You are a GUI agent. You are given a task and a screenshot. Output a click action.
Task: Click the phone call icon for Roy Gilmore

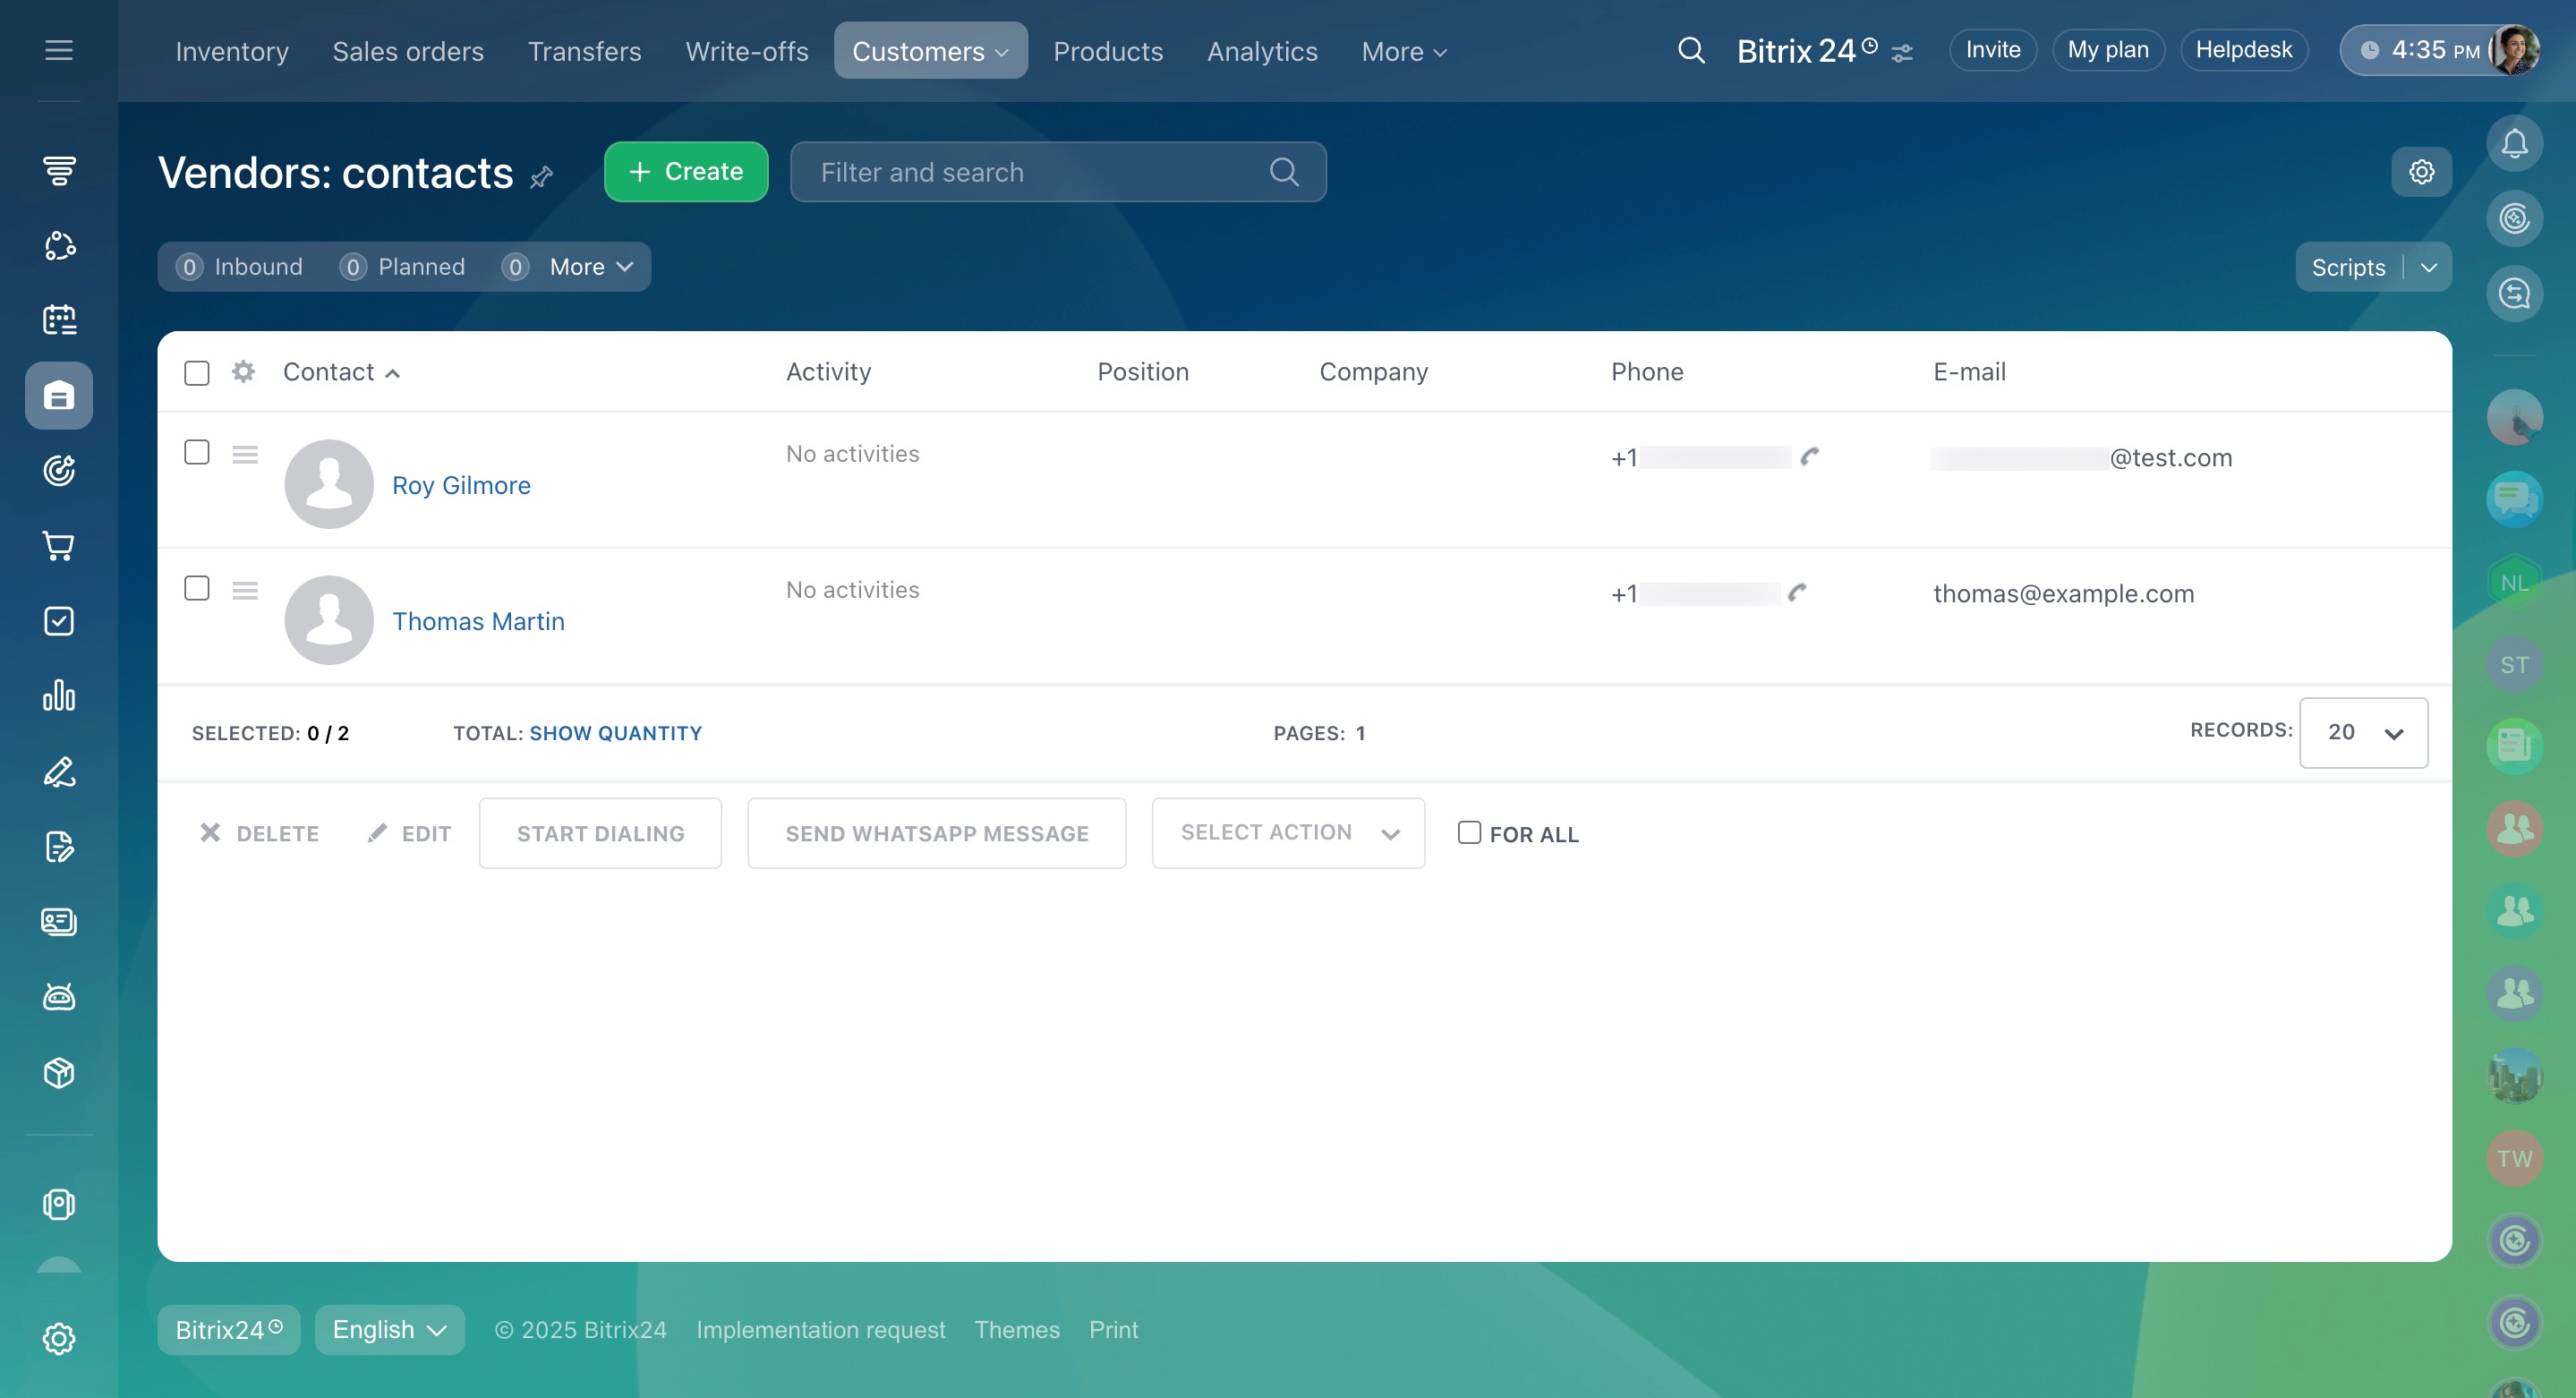point(1809,457)
